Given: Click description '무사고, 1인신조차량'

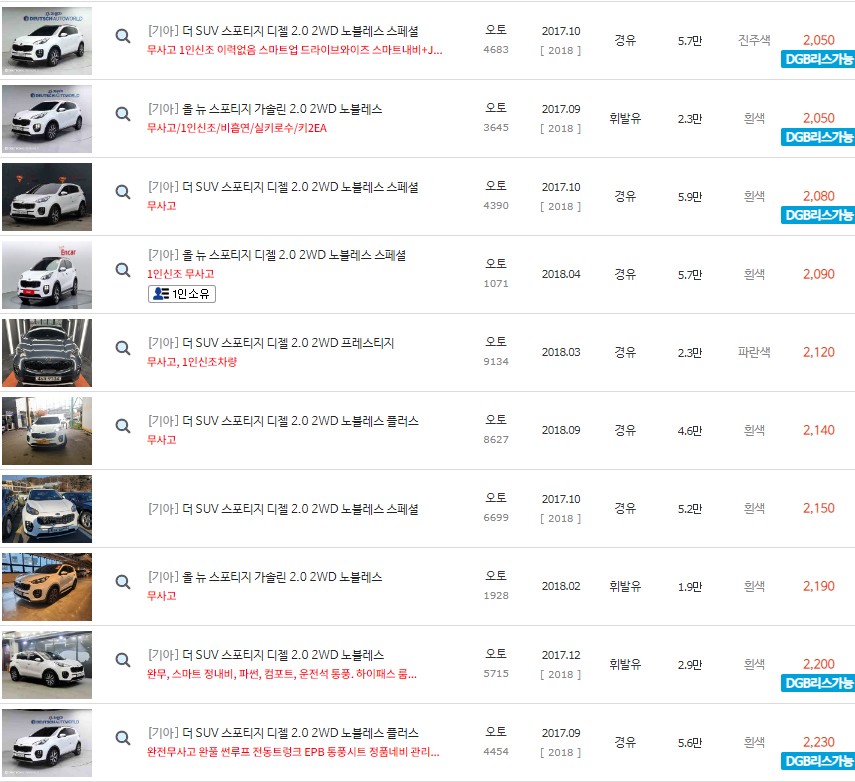Looking at the screenshot, I should point(192,362).
